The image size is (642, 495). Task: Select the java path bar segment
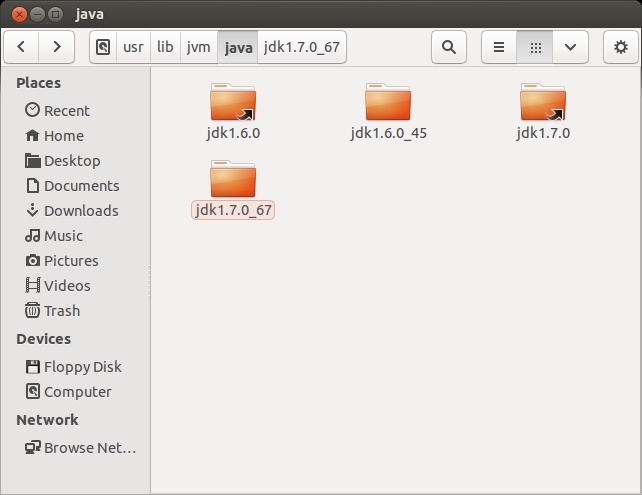[238, 47]
